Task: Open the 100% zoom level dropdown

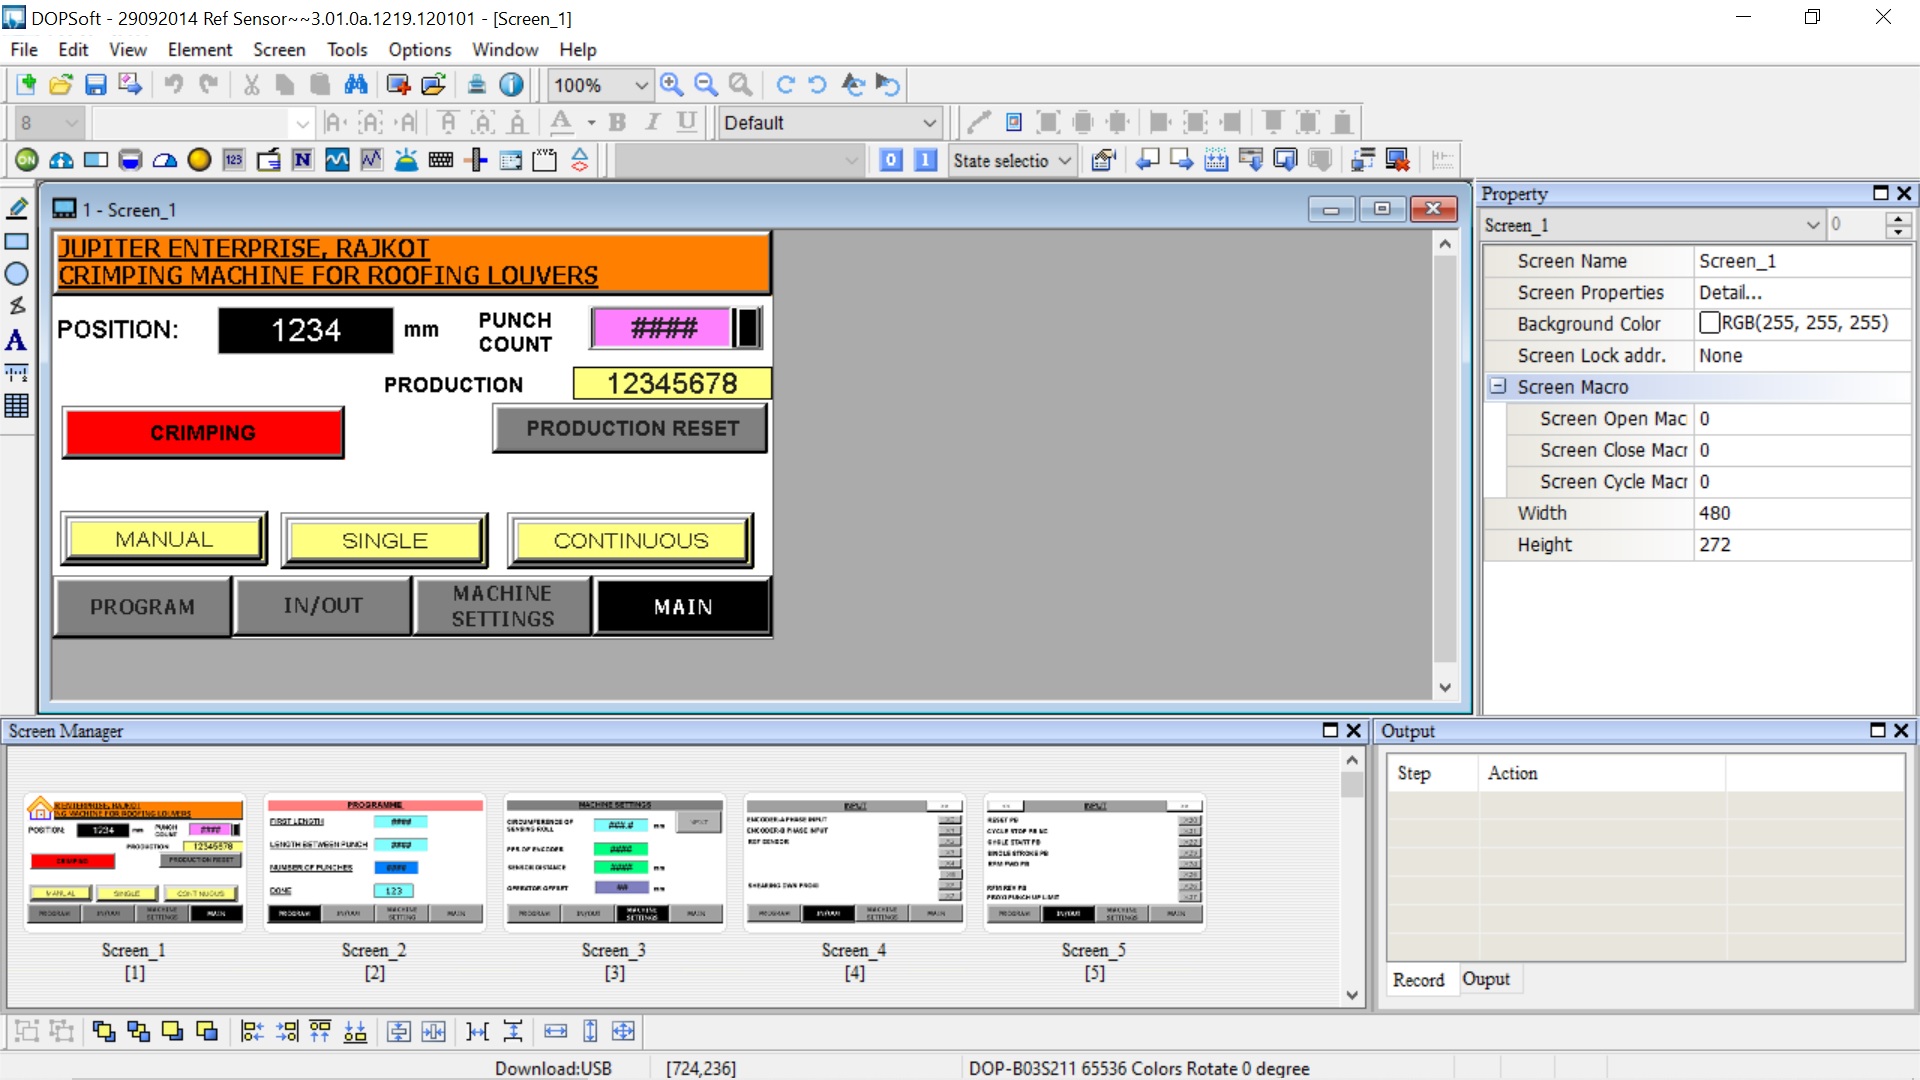Action: click(x=641, y=86)
